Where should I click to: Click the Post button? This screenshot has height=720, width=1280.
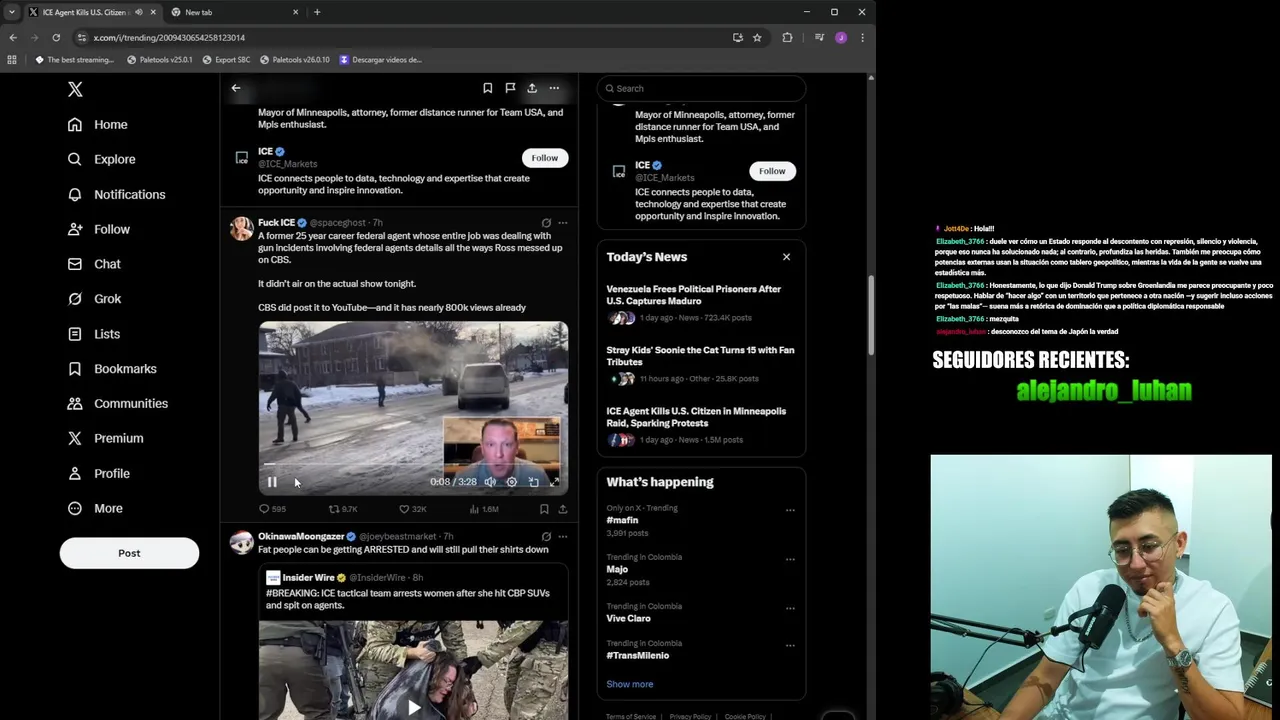point(129,553)
